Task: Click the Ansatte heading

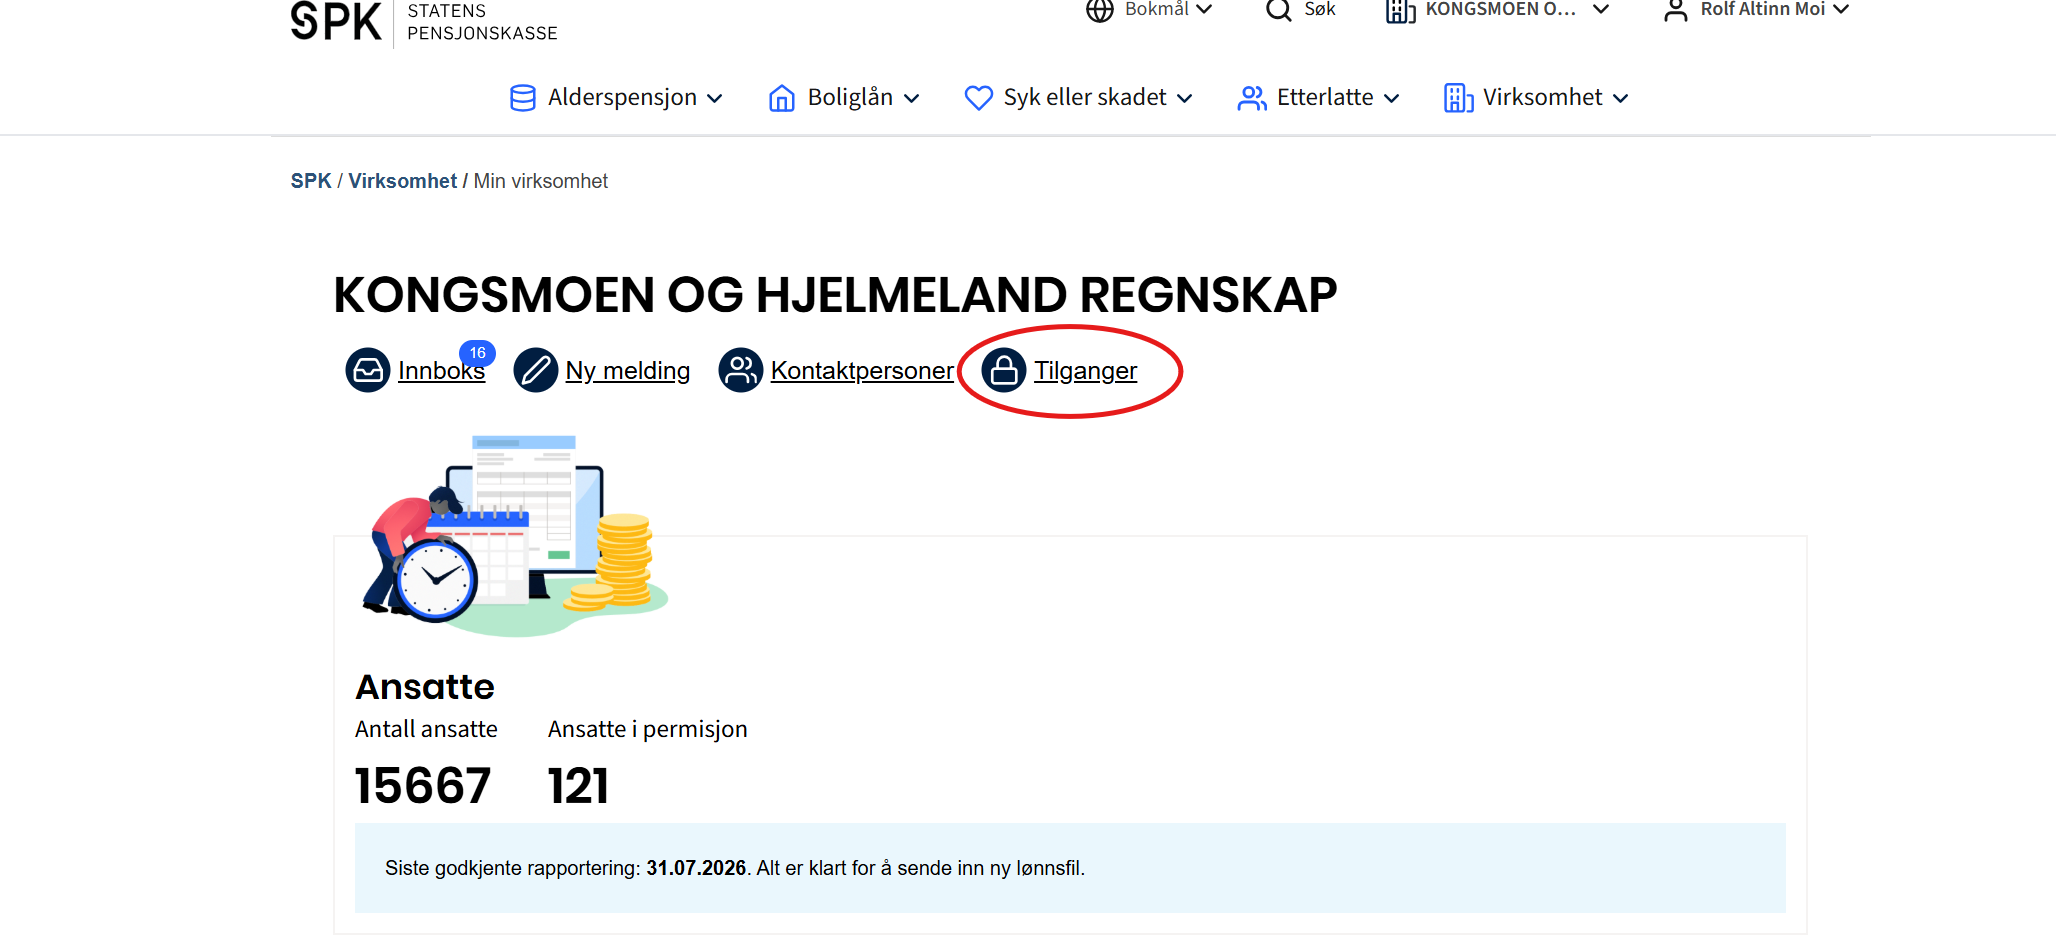Action: pos(425,687)
